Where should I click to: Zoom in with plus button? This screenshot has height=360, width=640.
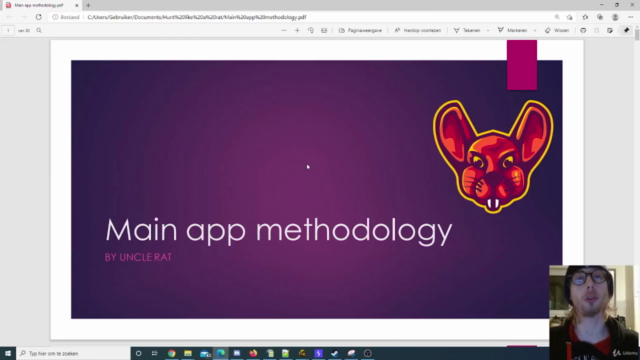coord(297,30)
